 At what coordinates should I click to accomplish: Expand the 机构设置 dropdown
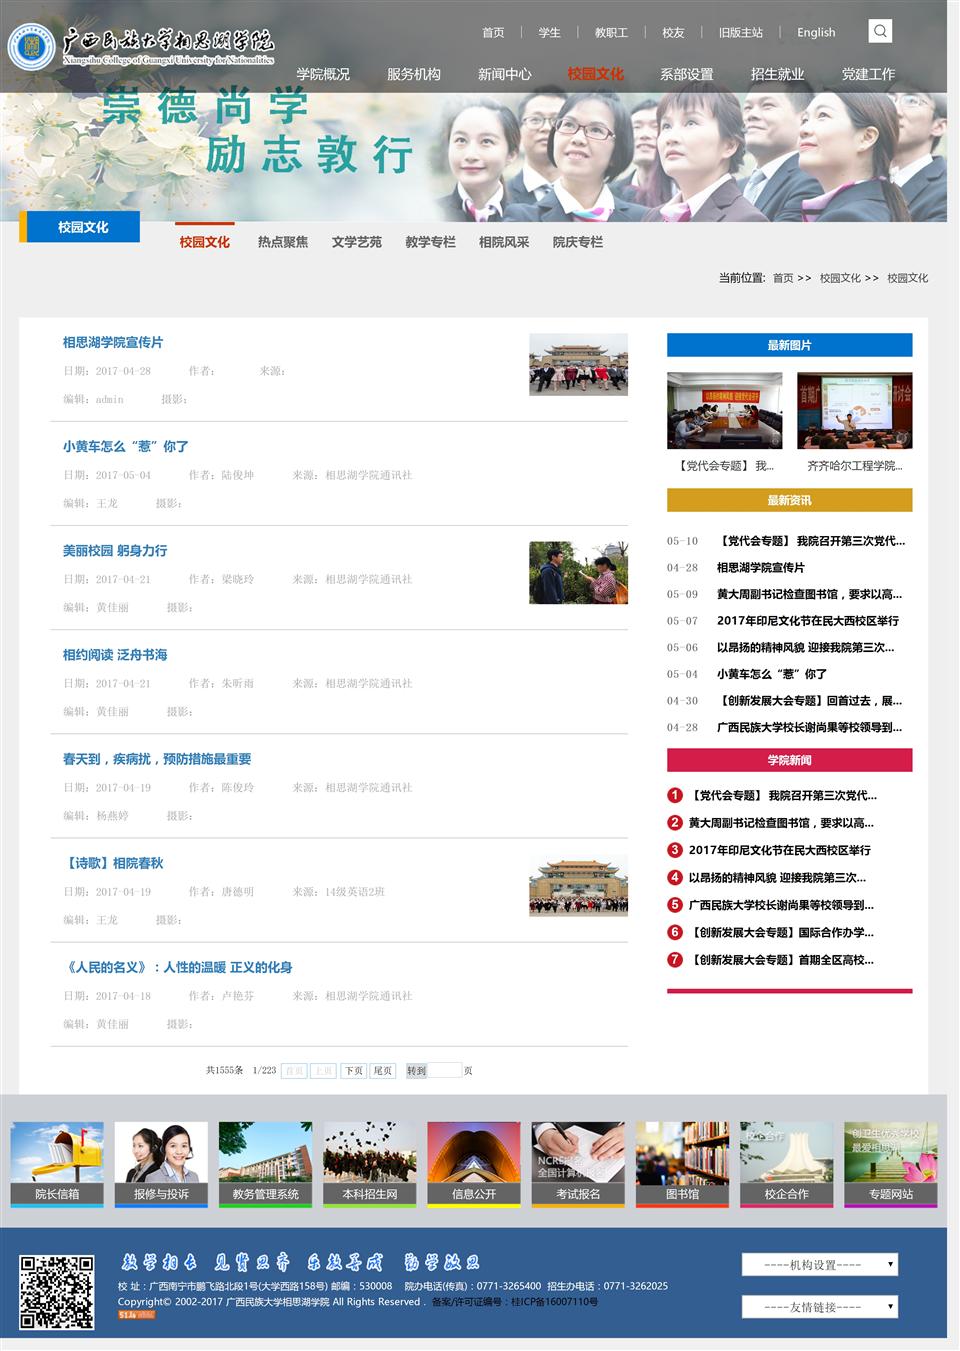(x=819, y=1265)
